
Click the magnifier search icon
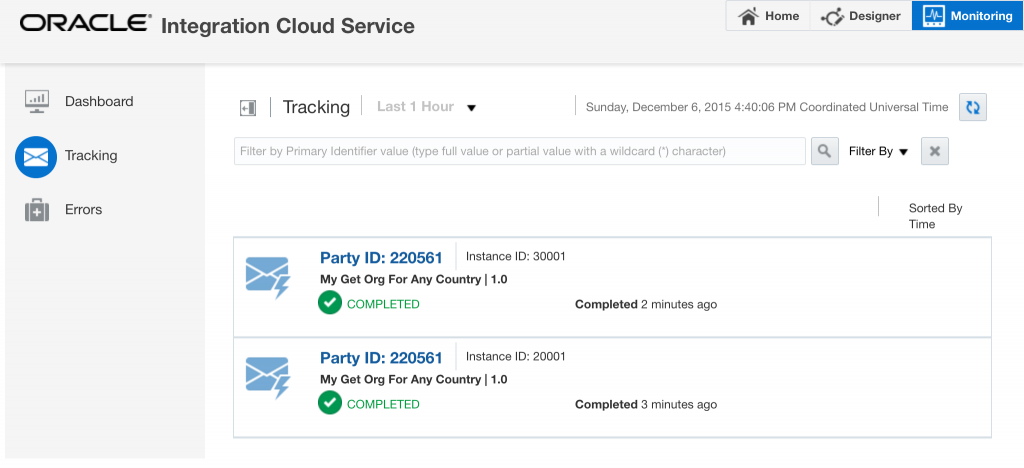tap(824, 151)
